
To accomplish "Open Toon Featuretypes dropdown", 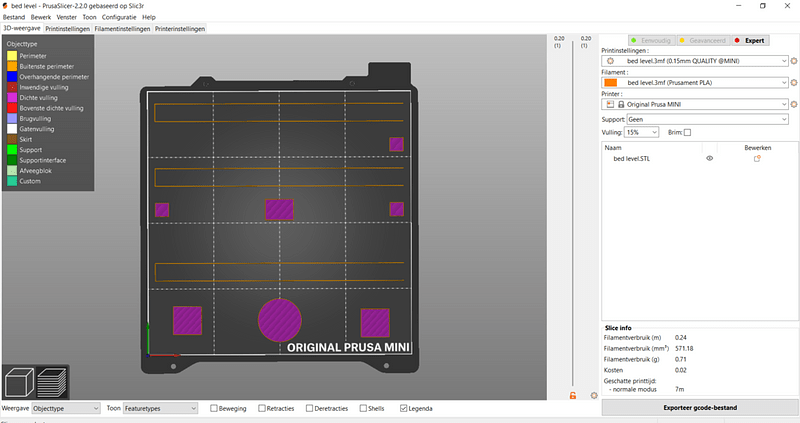I will click(160, 408).
